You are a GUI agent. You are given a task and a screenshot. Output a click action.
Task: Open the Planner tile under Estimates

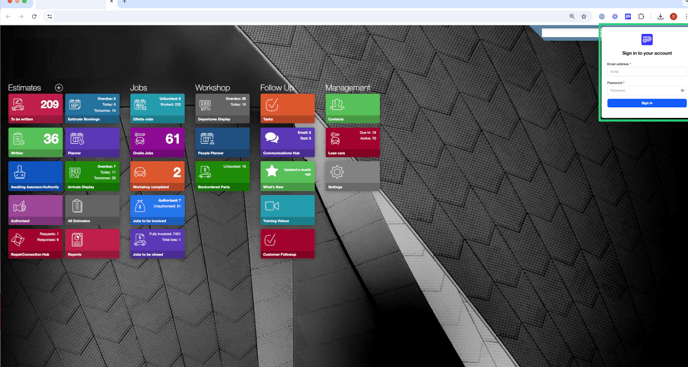92,142
